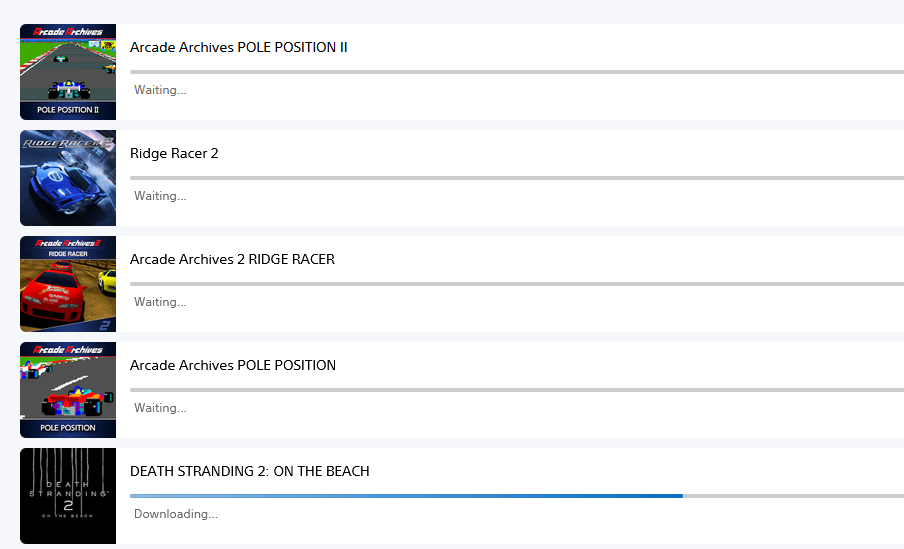Click the DEATH STRANDING 2 cover art
This screenshot has height=549, width=904.
[x=68, y=497]
